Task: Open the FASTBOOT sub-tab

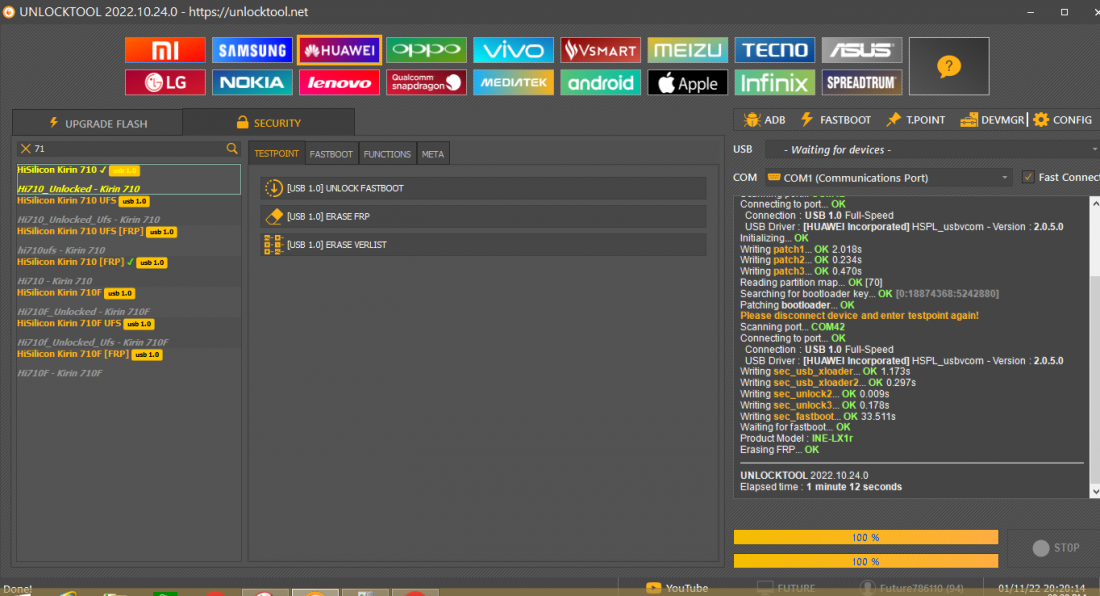Action: (331, 154)
